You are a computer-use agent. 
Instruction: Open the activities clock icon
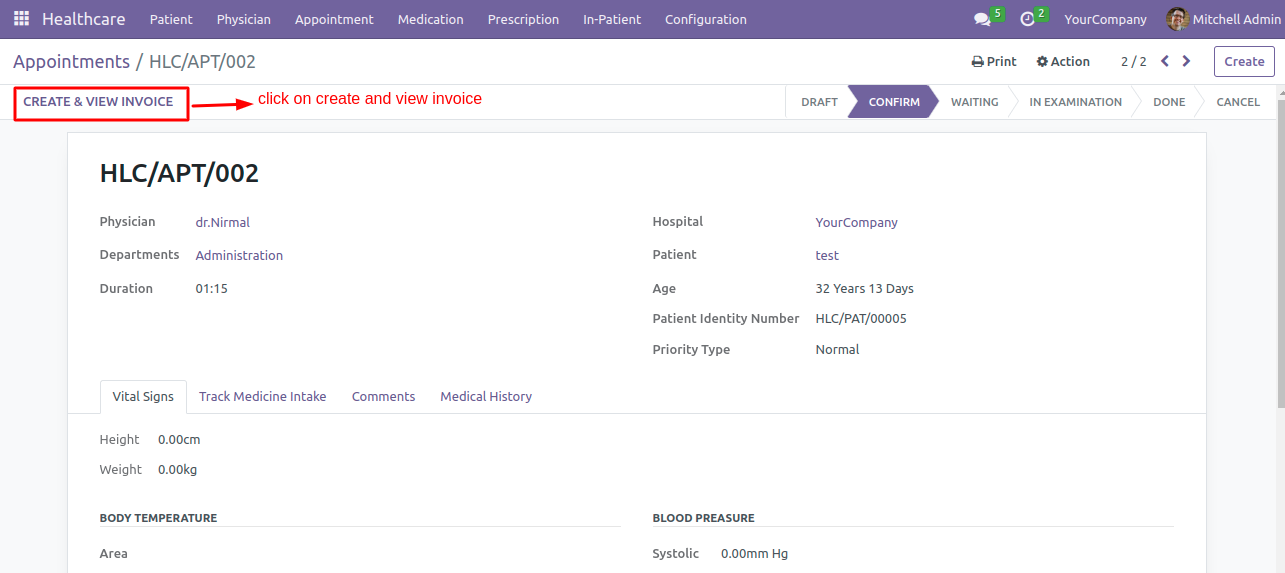click(x=1027, y=20)
